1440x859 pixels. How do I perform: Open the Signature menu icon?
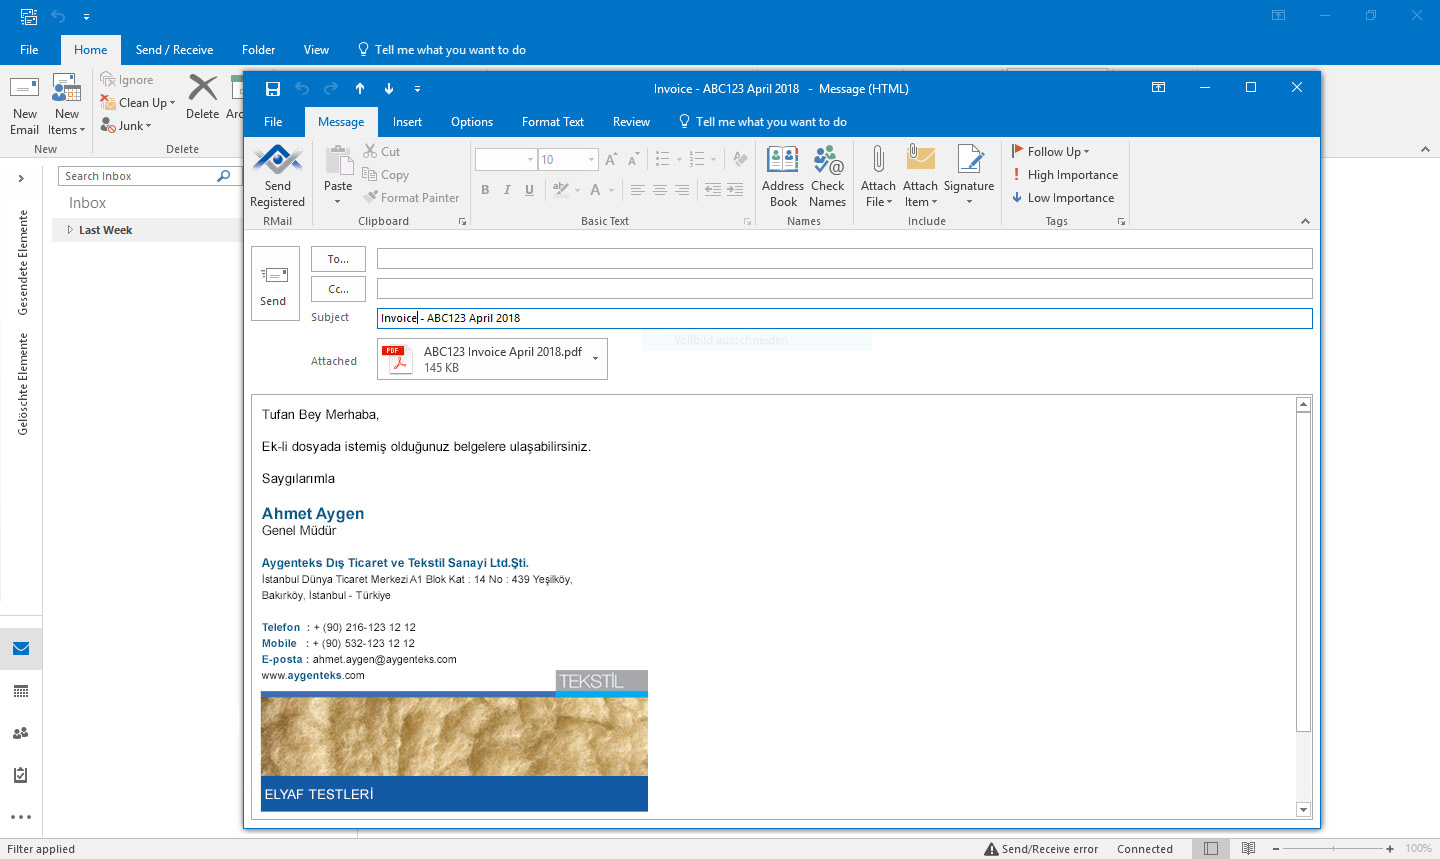(x=970, y=160)
